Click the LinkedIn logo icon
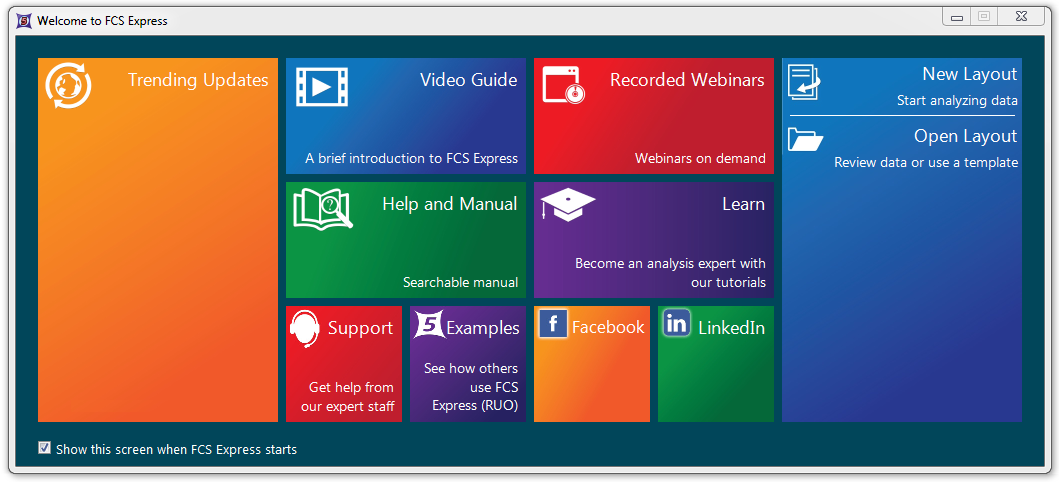This screenshot has height=482, width=1059. point(676,324)
